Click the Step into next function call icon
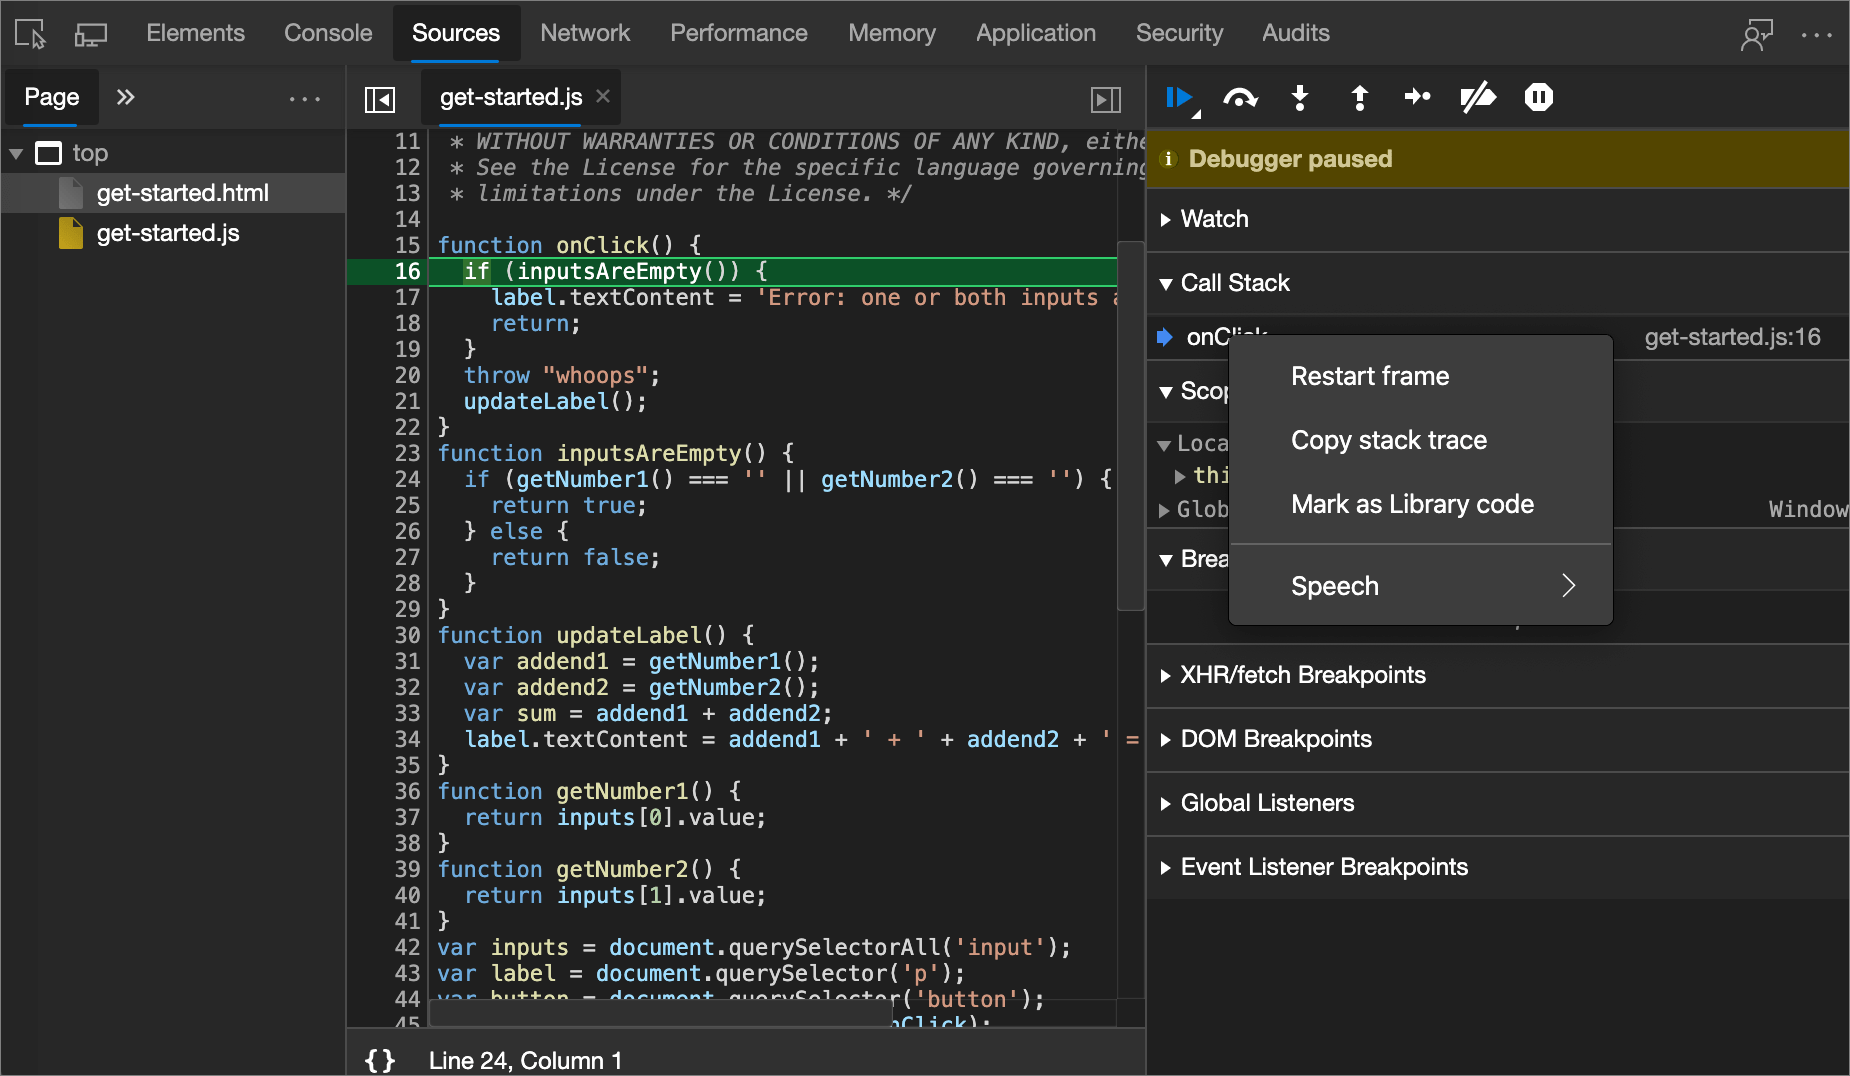The image size is (1850, 1076). [x=1300, y=98]
